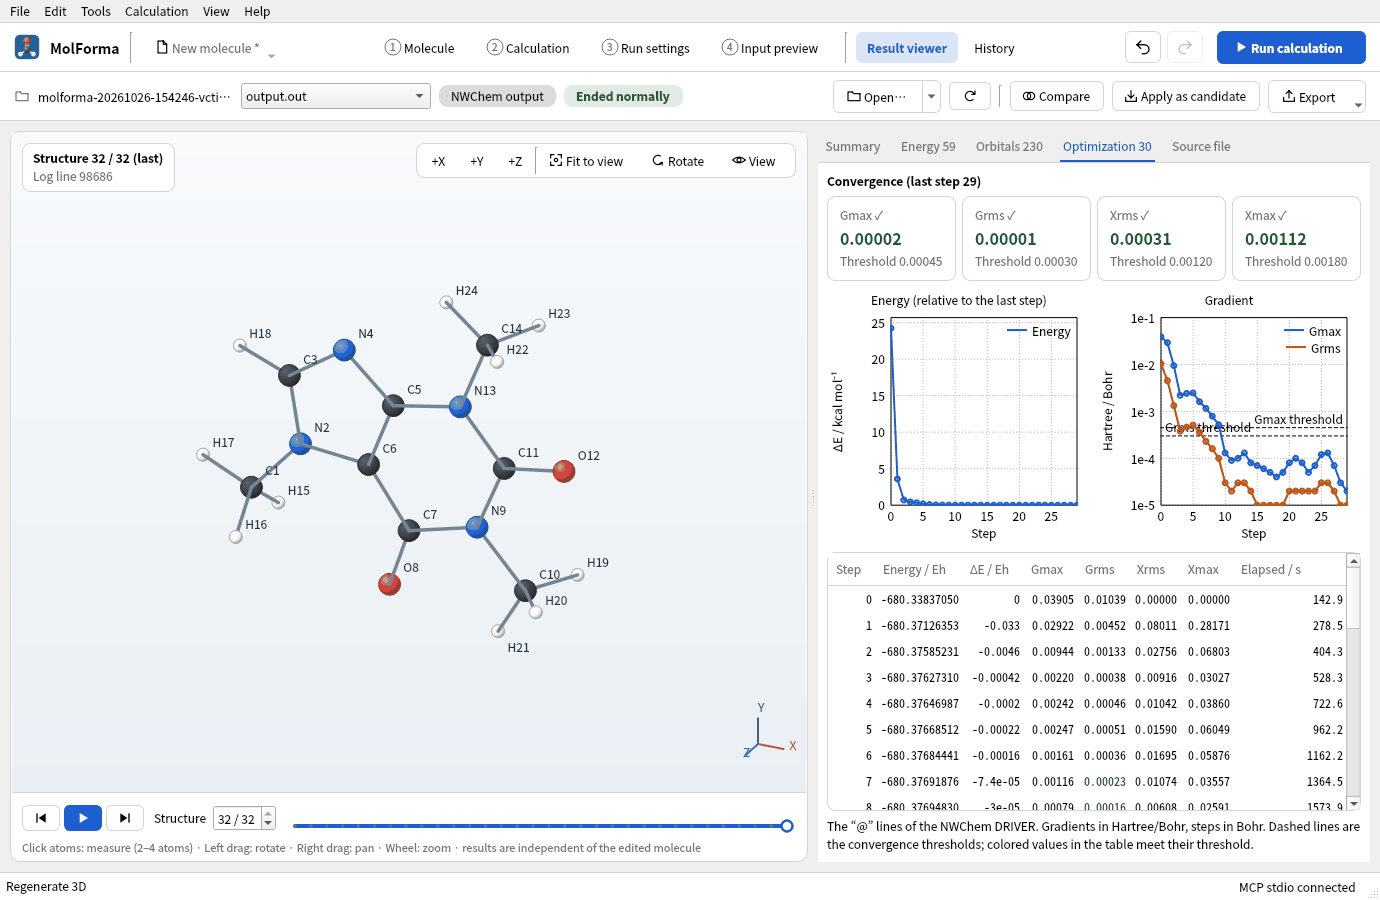Click the folder icon beside the molforma path

(22, 97)
